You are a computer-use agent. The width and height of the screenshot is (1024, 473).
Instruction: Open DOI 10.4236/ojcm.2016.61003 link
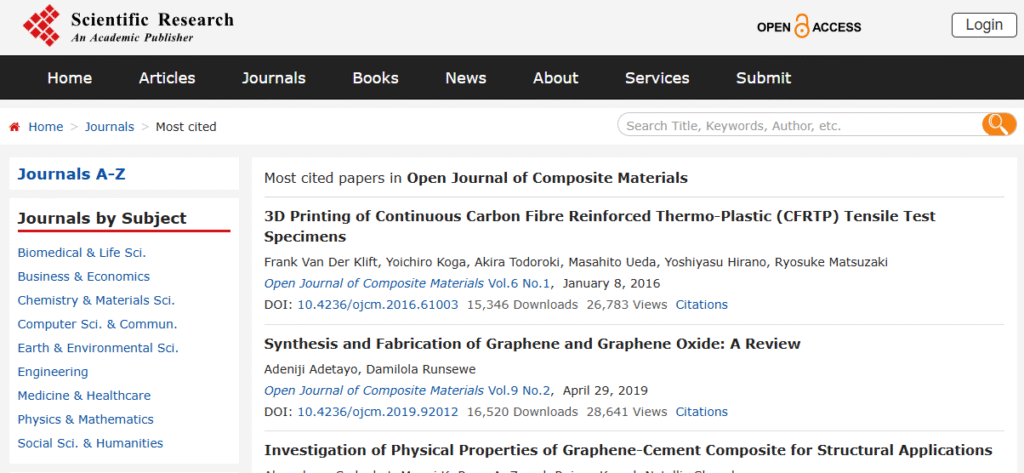pos(378,304)
